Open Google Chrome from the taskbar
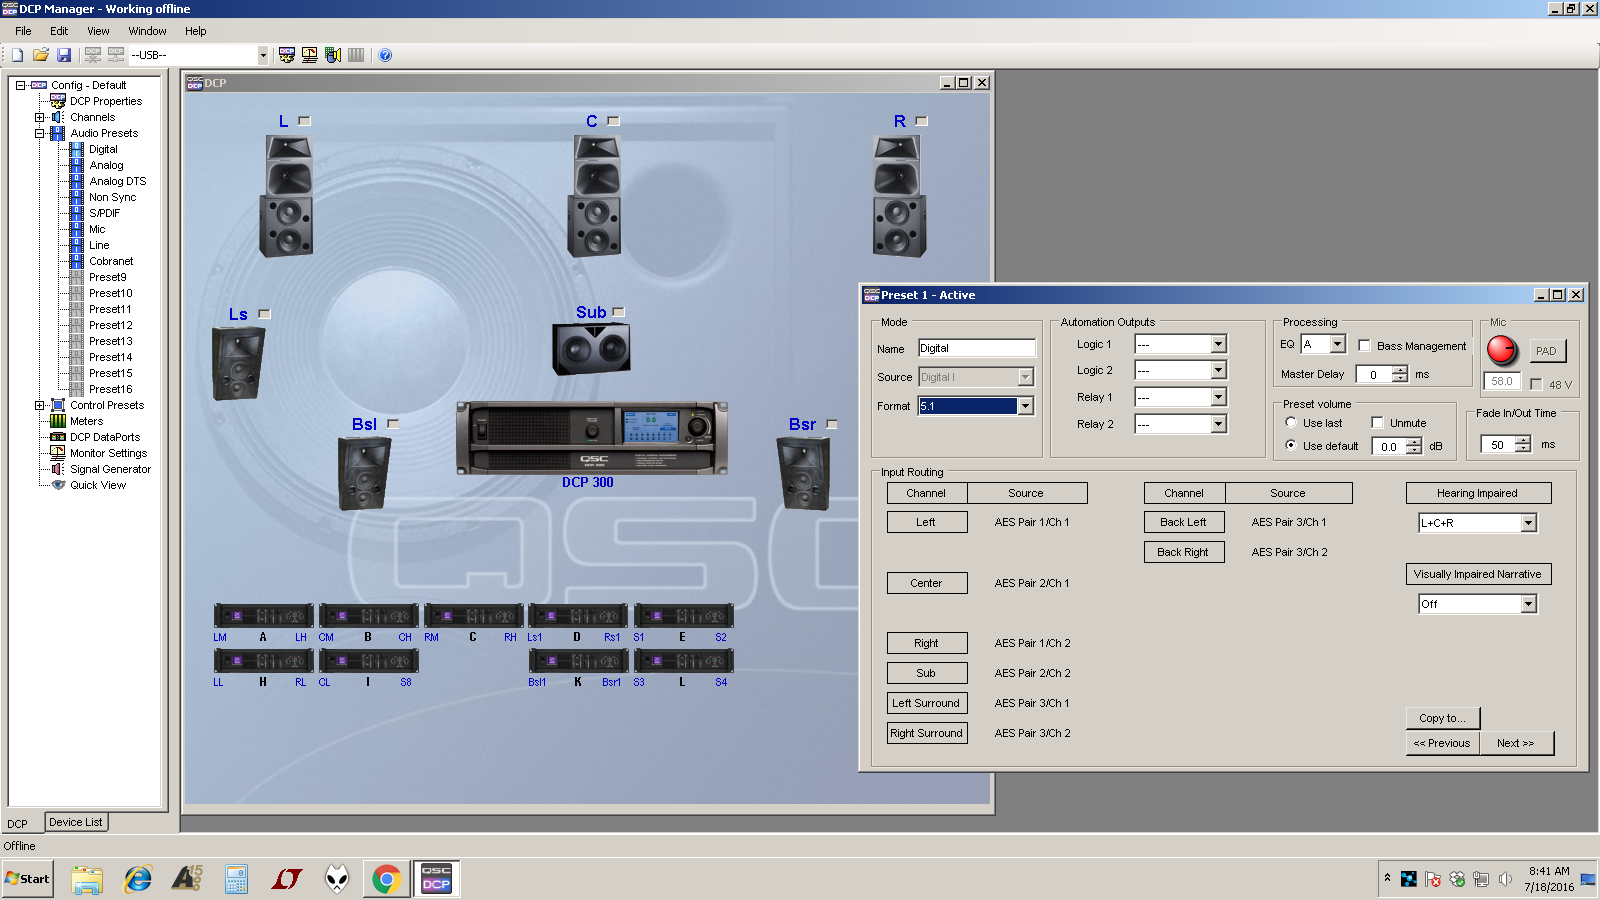This screenshot has width=1600, height=900. [x=386, y=879]
